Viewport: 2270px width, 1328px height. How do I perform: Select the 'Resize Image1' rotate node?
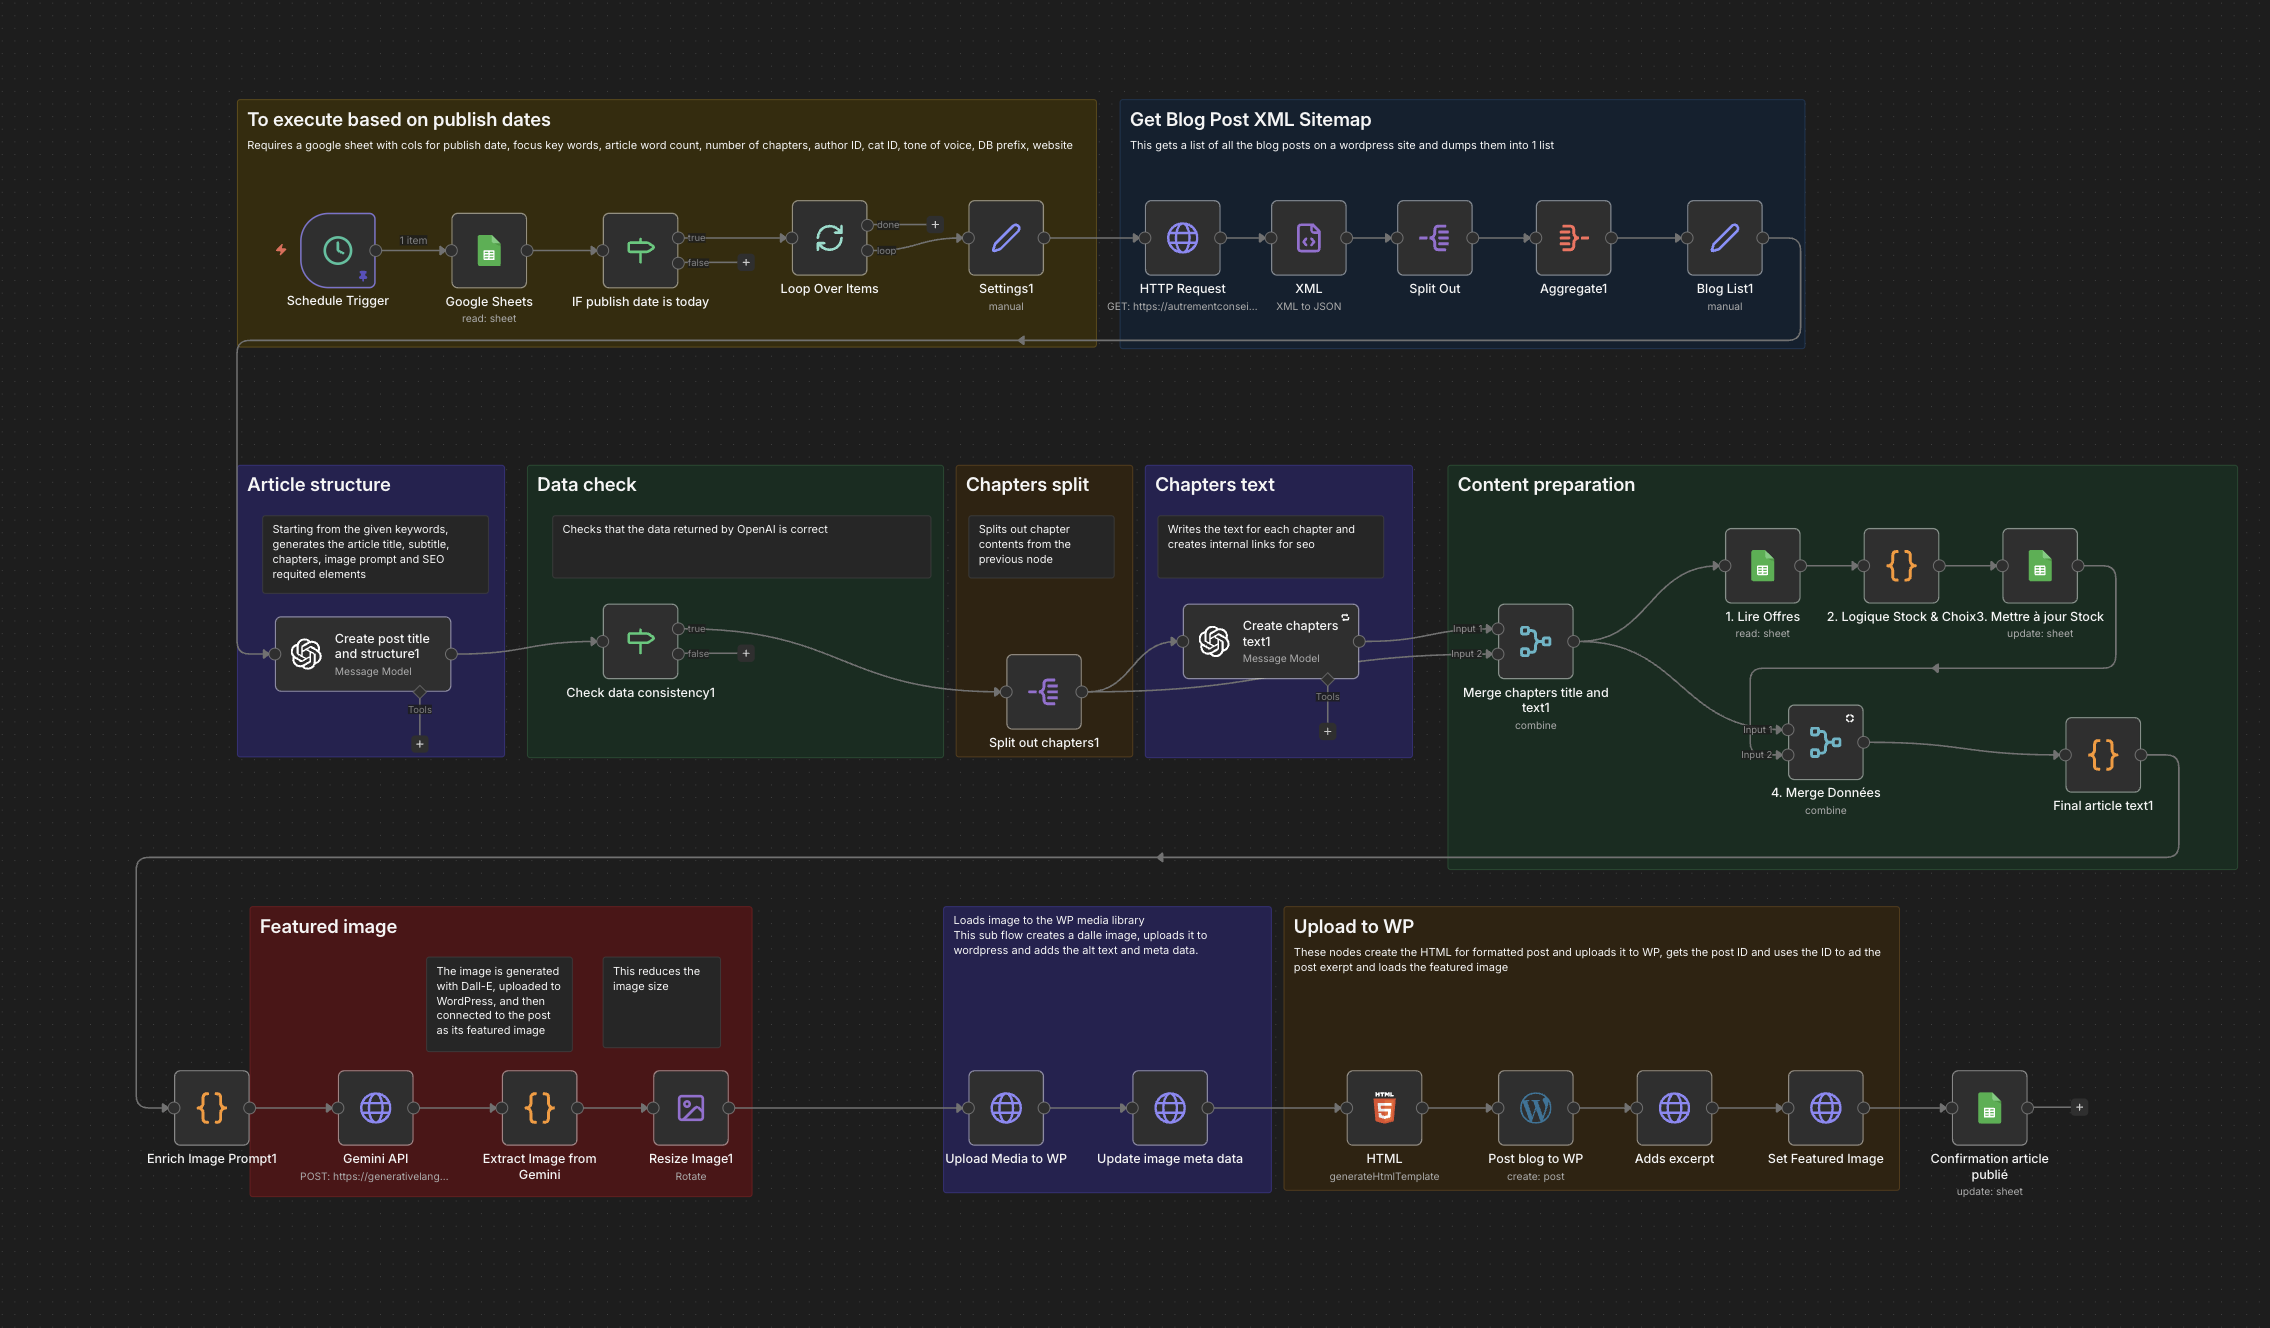[690, 1108]
